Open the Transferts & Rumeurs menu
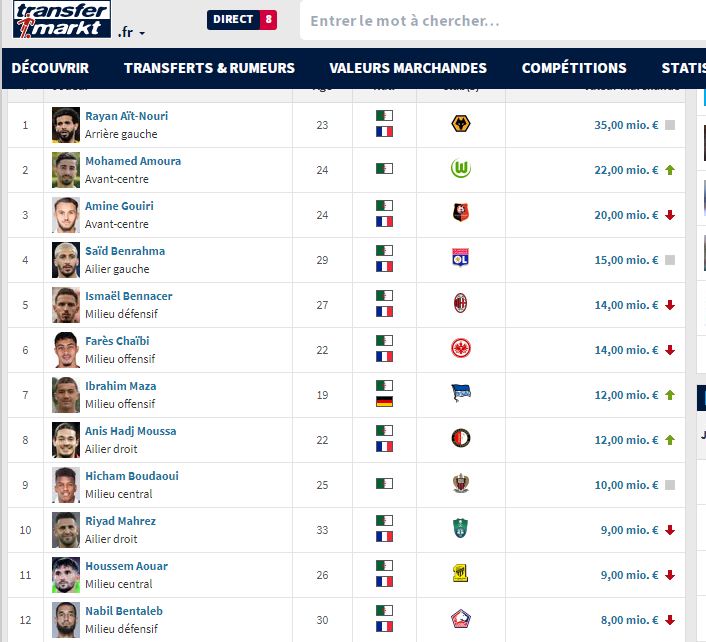The width and height of the screenshot is (706, 642). [209, 68]
